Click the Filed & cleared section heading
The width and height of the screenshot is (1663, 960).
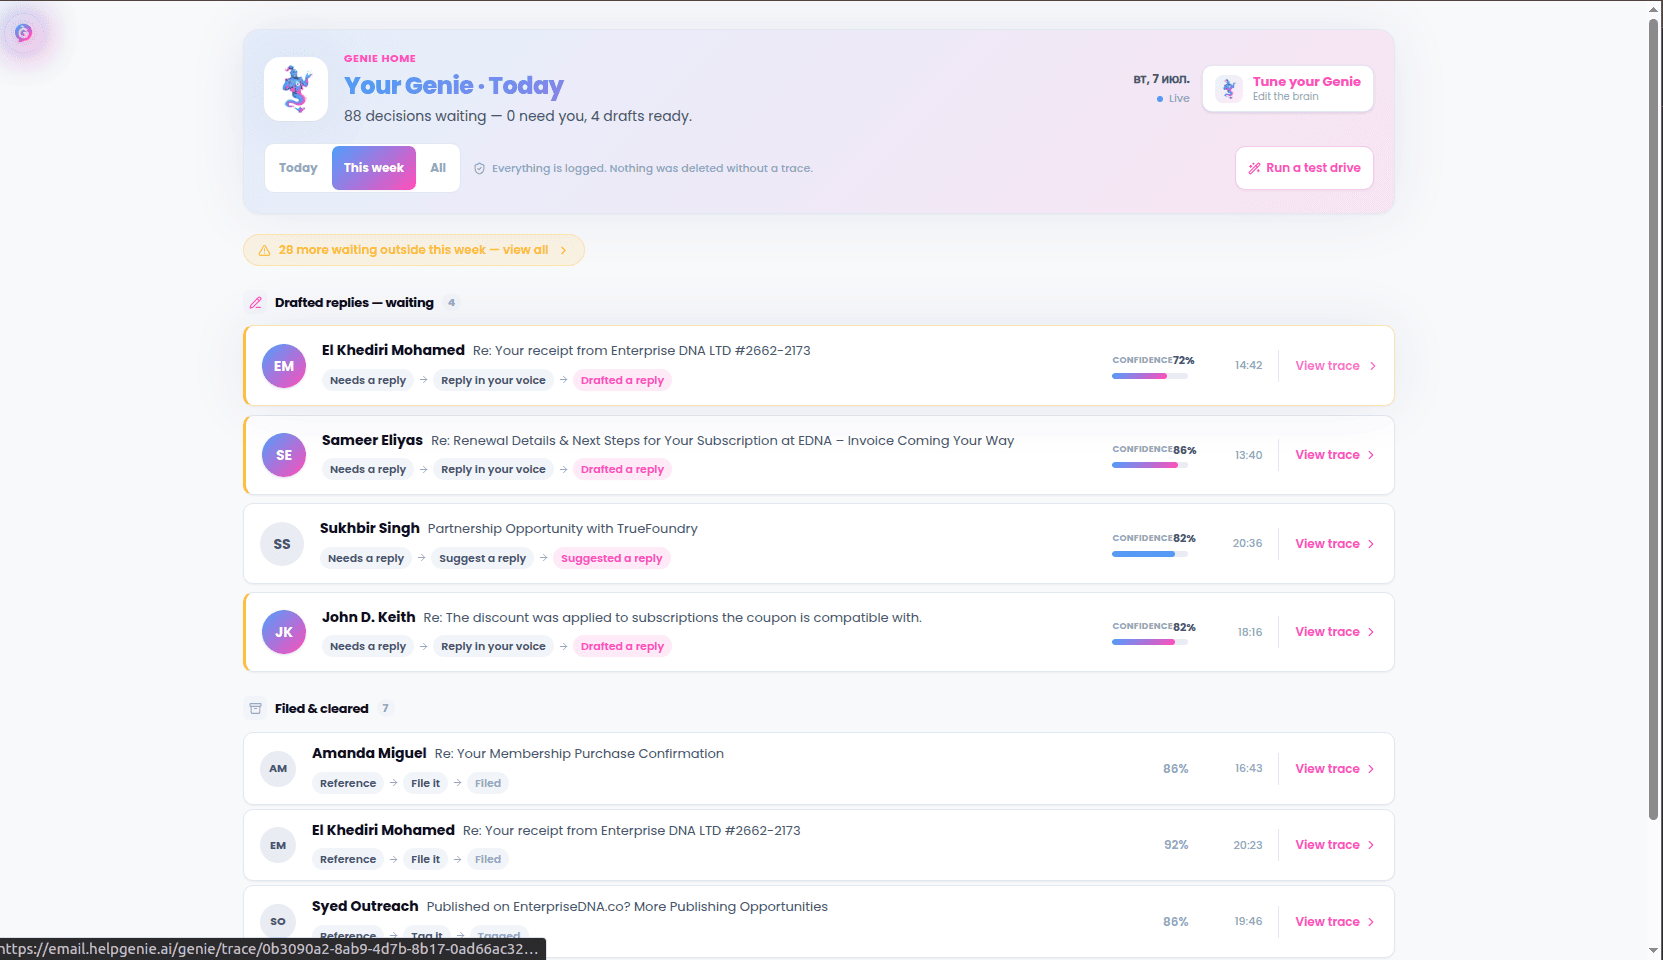click(321, 709)
